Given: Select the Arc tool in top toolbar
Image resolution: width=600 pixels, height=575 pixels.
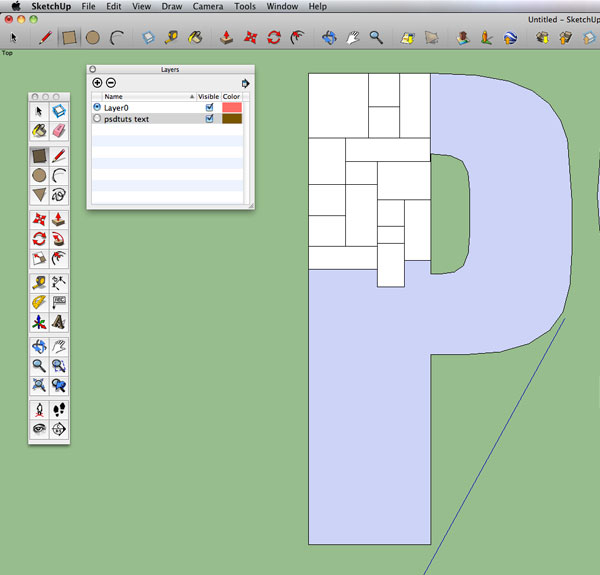Looking at the screenshot, I should coord(116,37).
